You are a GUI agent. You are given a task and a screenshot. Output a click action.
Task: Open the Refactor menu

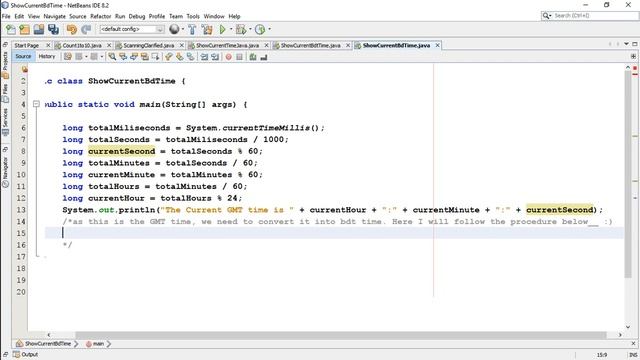[x=100, y=16]
